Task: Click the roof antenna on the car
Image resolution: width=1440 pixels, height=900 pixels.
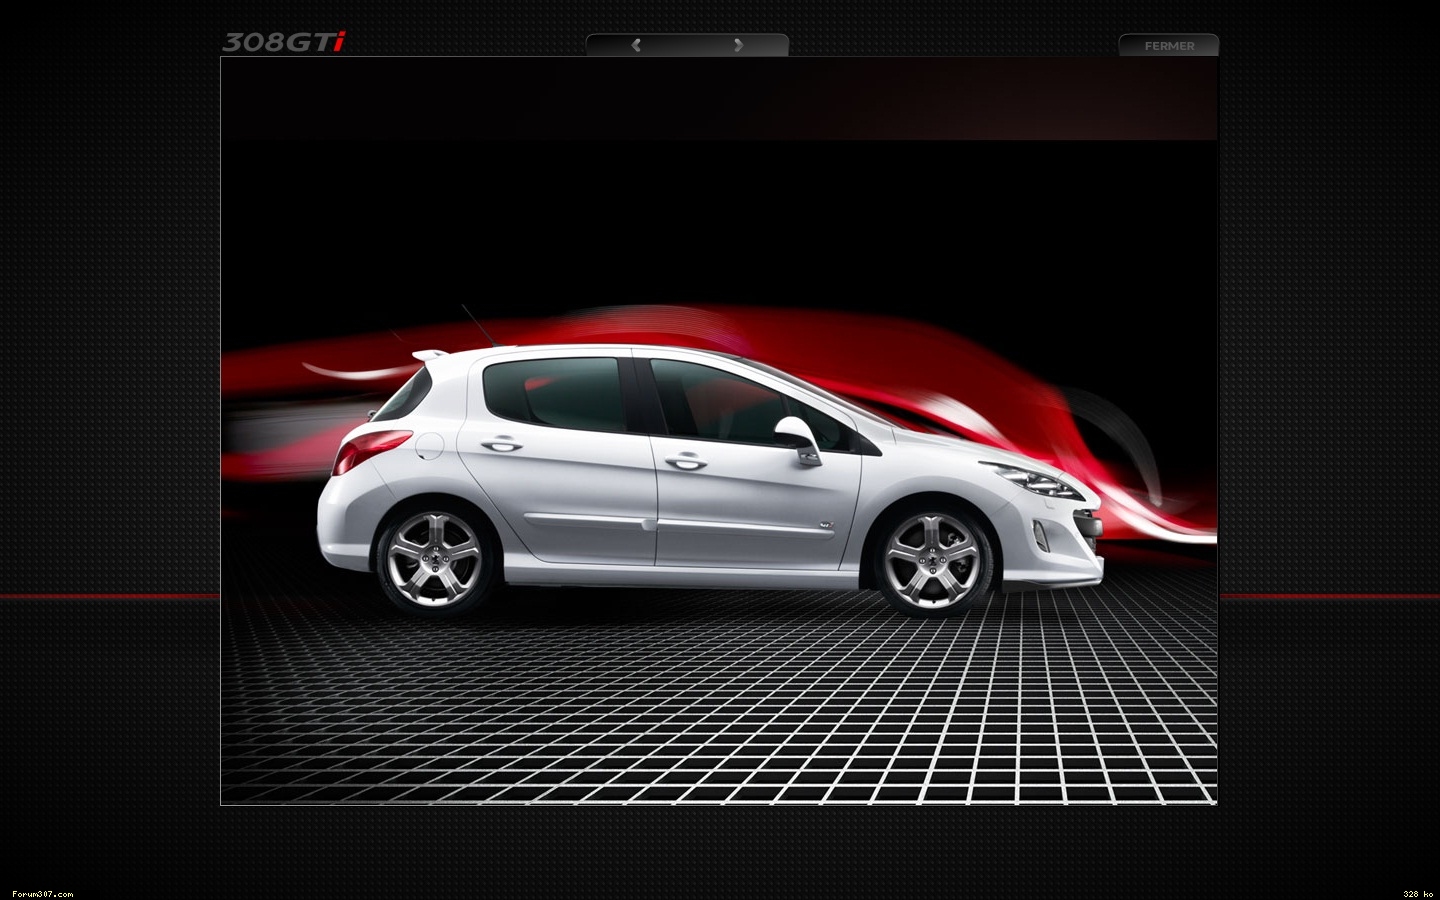Action: point(475,325)
